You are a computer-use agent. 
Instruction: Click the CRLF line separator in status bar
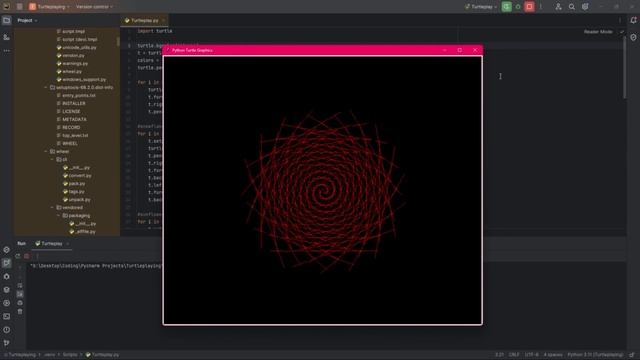(514, 355)
